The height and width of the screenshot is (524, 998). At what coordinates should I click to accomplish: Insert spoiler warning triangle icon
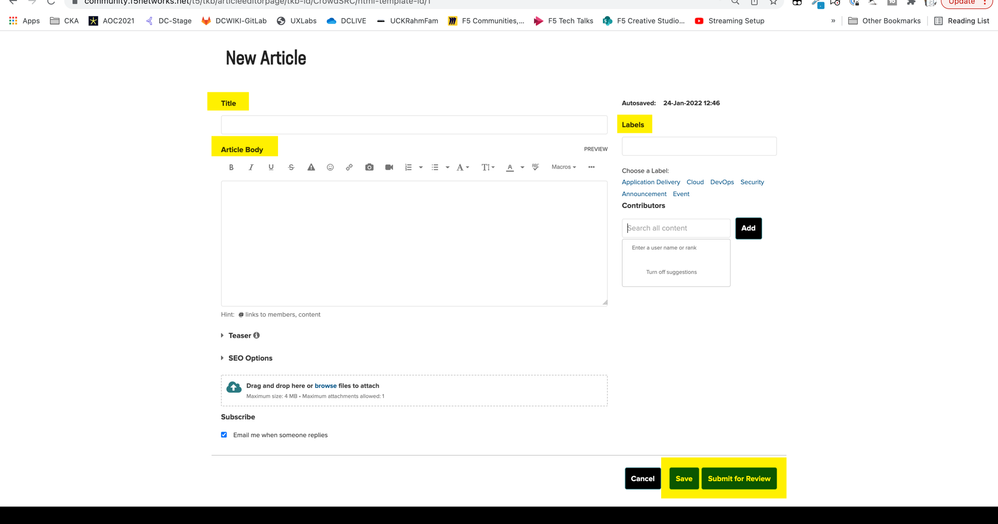click(311, 167)
